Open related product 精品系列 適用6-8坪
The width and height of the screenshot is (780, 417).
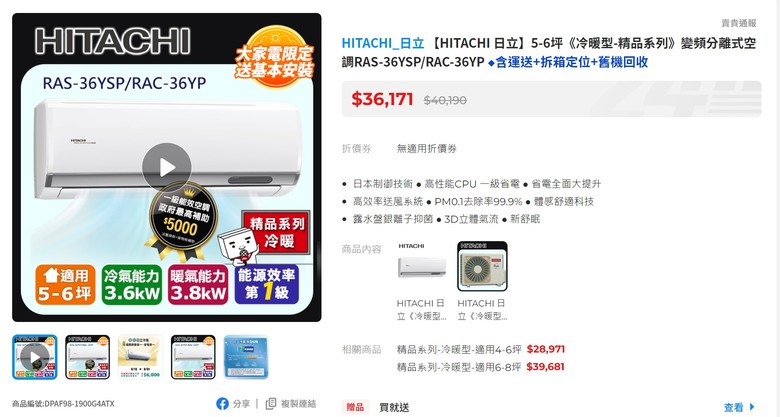481,367
